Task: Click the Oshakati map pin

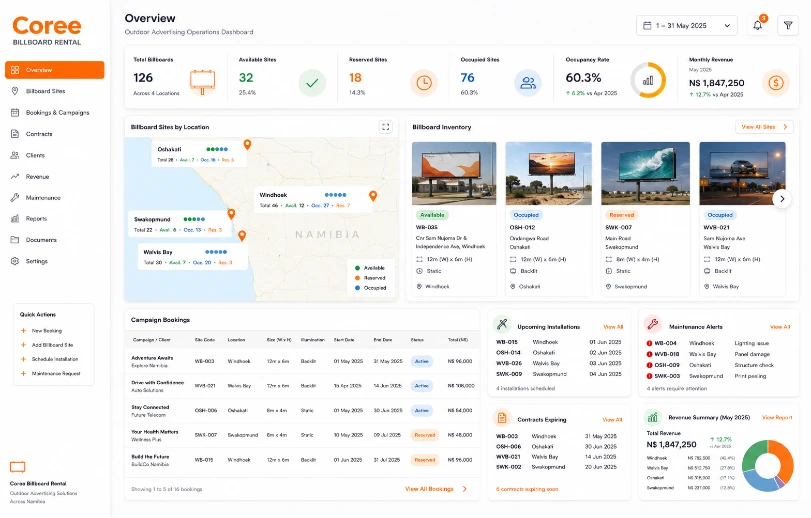Action: click(247, 145)
